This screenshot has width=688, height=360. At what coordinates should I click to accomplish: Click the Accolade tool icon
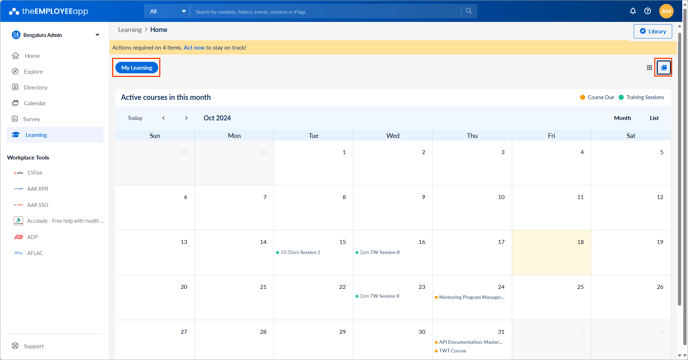18,221
